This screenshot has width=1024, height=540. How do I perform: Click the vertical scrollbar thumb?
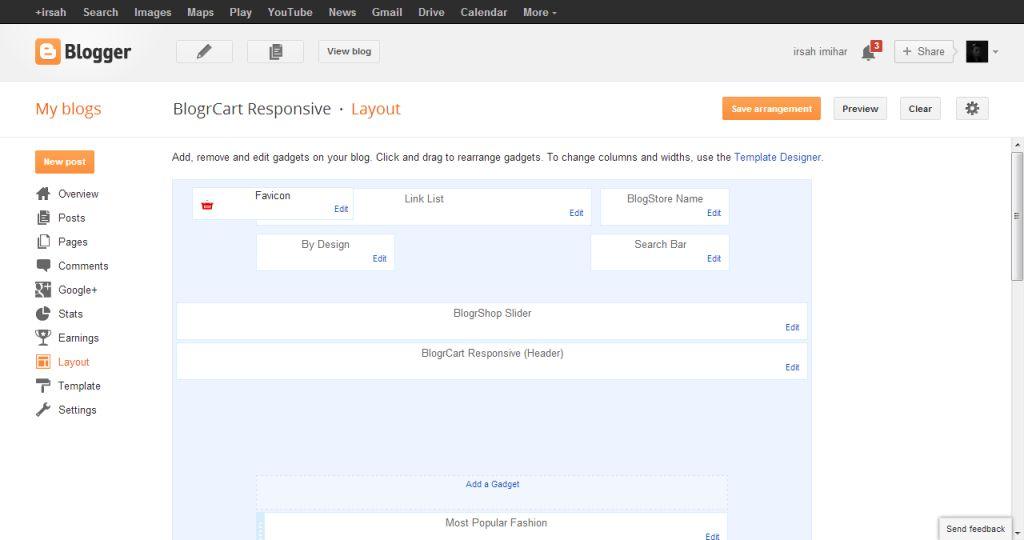tap(1017, 216)
